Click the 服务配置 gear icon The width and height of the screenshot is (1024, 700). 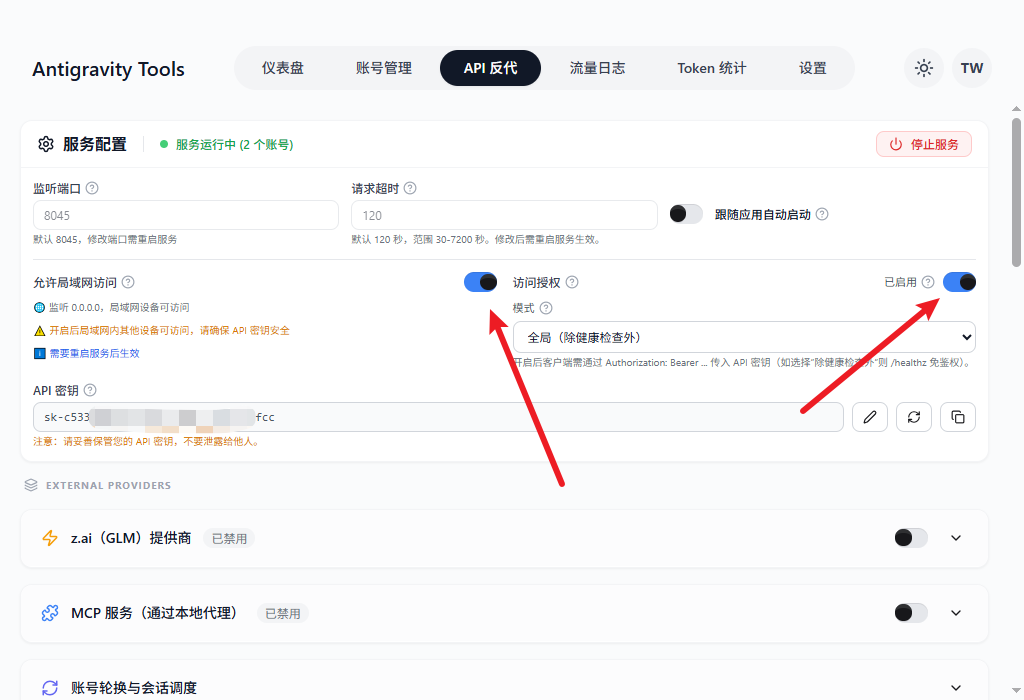[x=46, y=144]
